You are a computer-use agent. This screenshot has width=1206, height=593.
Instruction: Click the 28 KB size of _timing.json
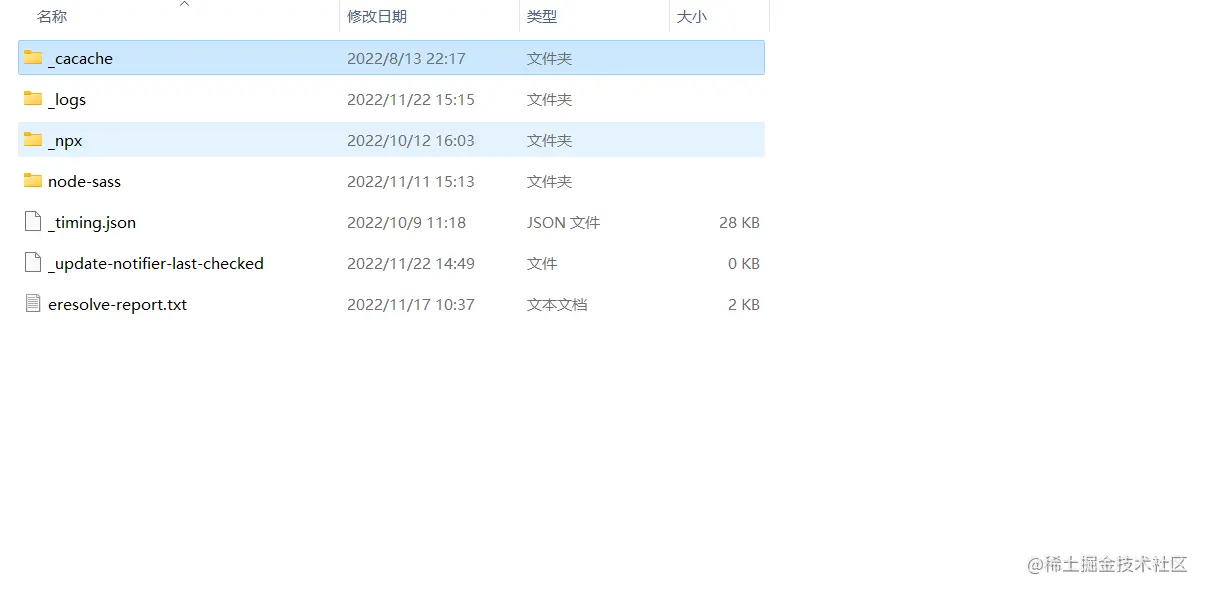click(x=739, y=223)
